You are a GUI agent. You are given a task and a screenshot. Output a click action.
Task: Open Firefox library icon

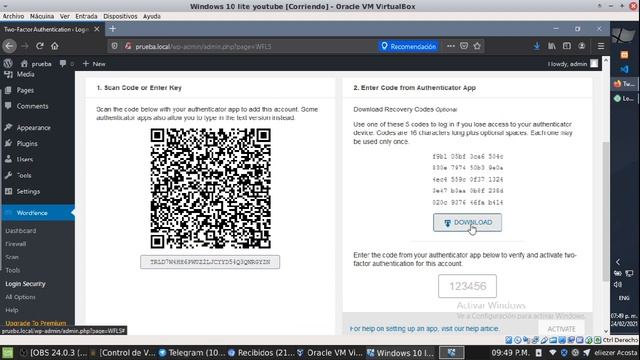tap(552, 46)
